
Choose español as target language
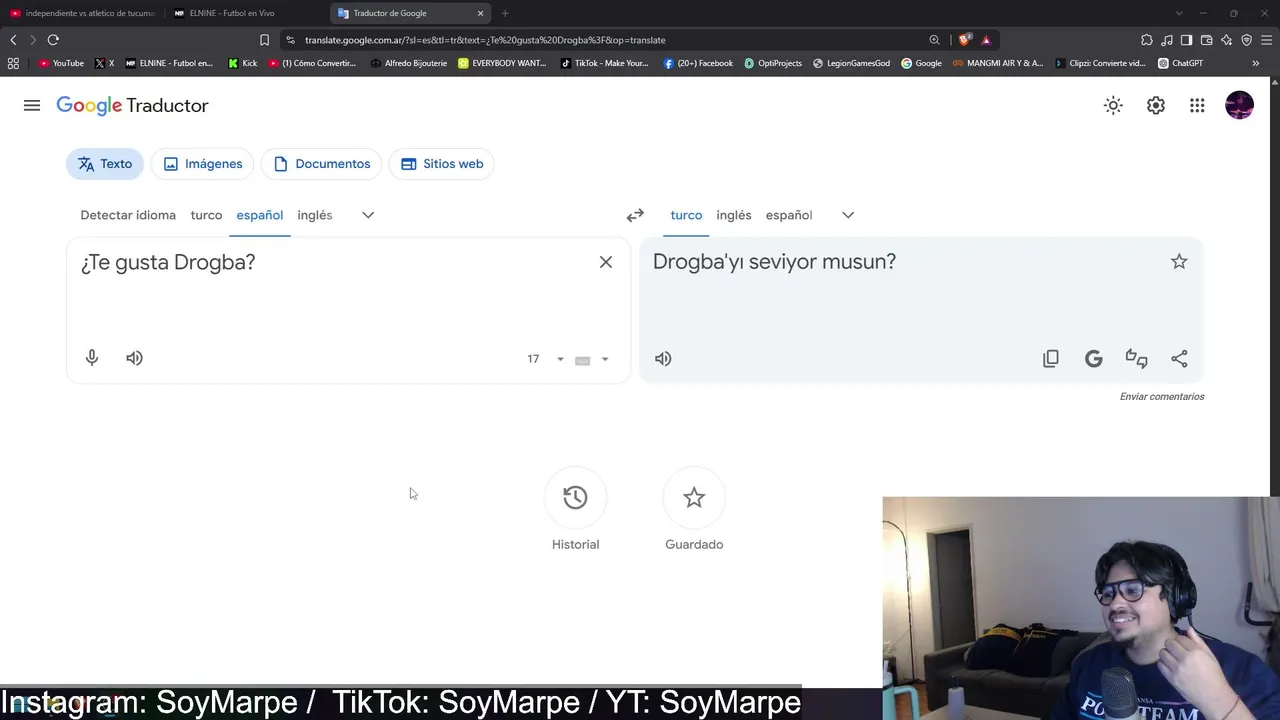pos(789,215)
